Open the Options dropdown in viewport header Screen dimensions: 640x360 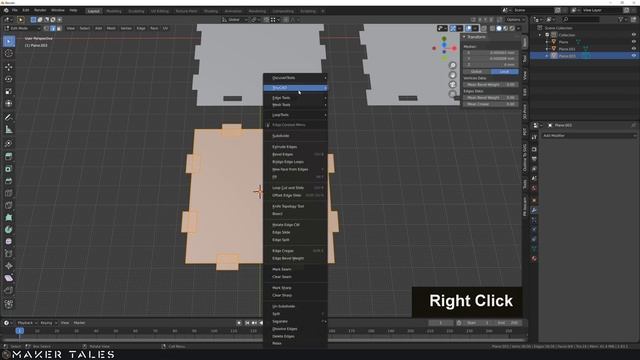point(516,20)
